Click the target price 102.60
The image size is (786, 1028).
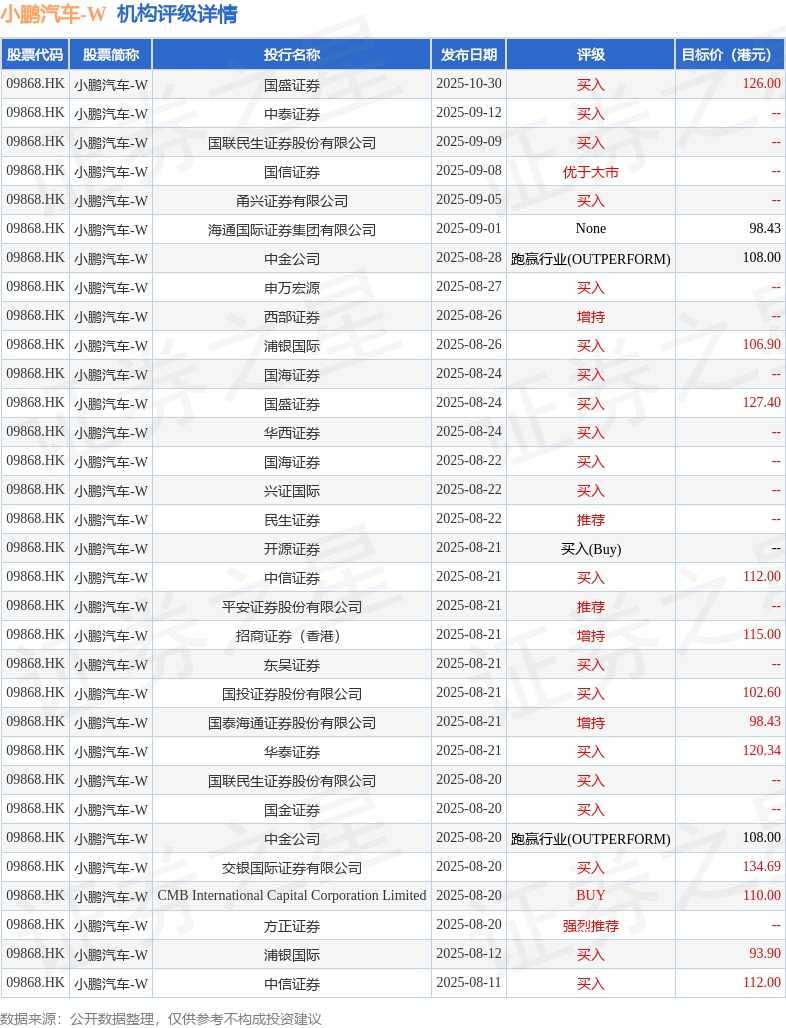[x=762, y=692]
